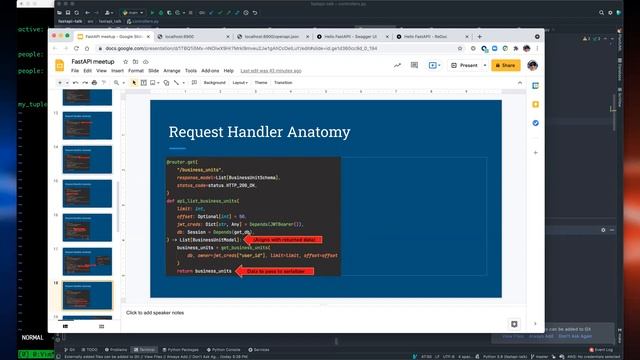Collapse the Slides menus with the caret
This screenshot has width=640, height=360.
coord(520,83)
